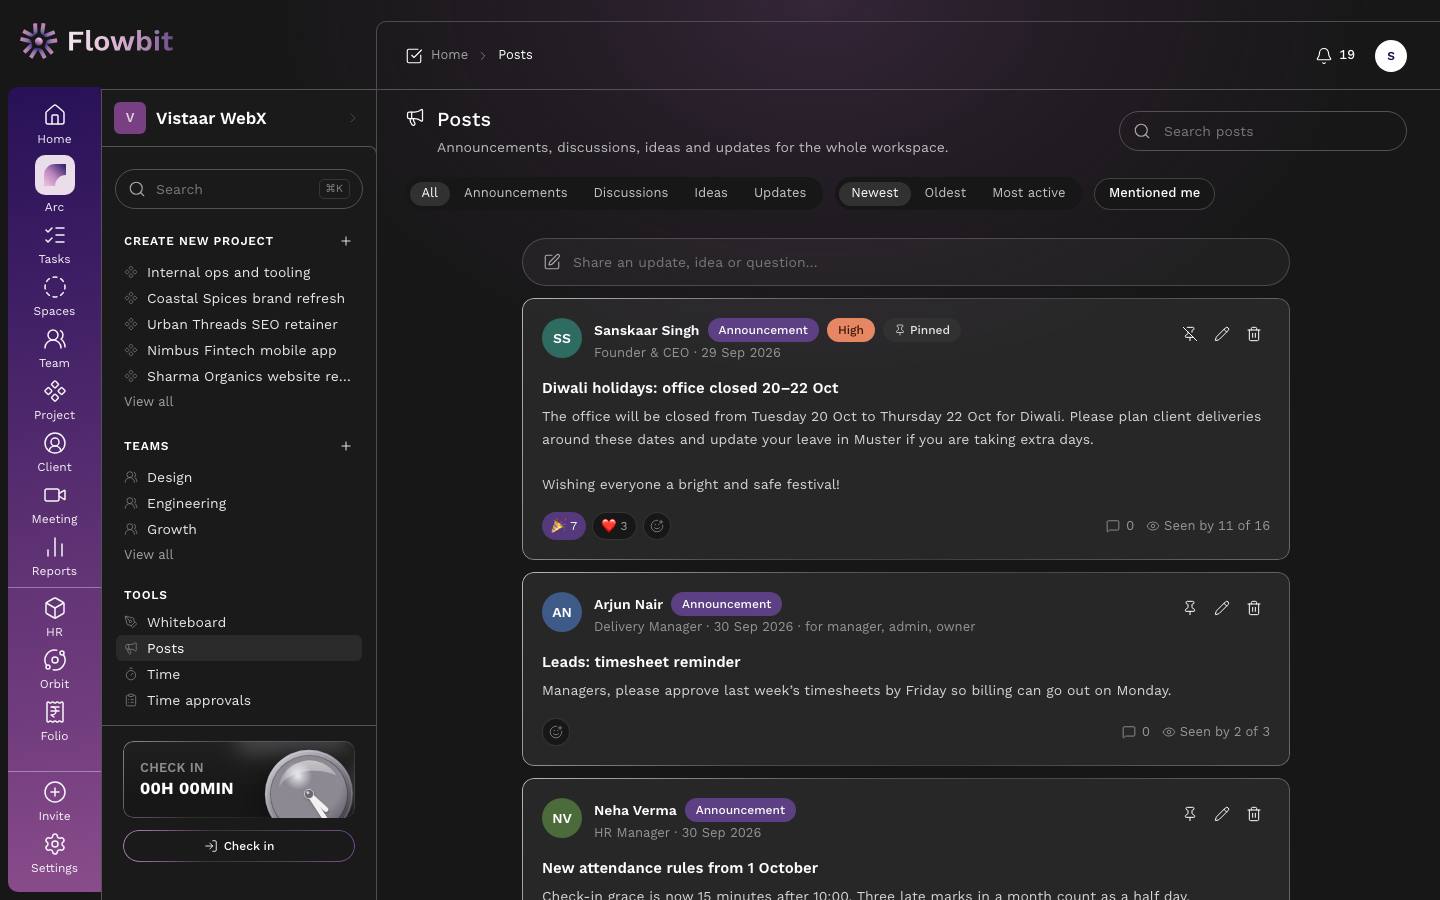View all projects in sidebar
Viewport: 1440px width, 900px height.
coord(149,401)
